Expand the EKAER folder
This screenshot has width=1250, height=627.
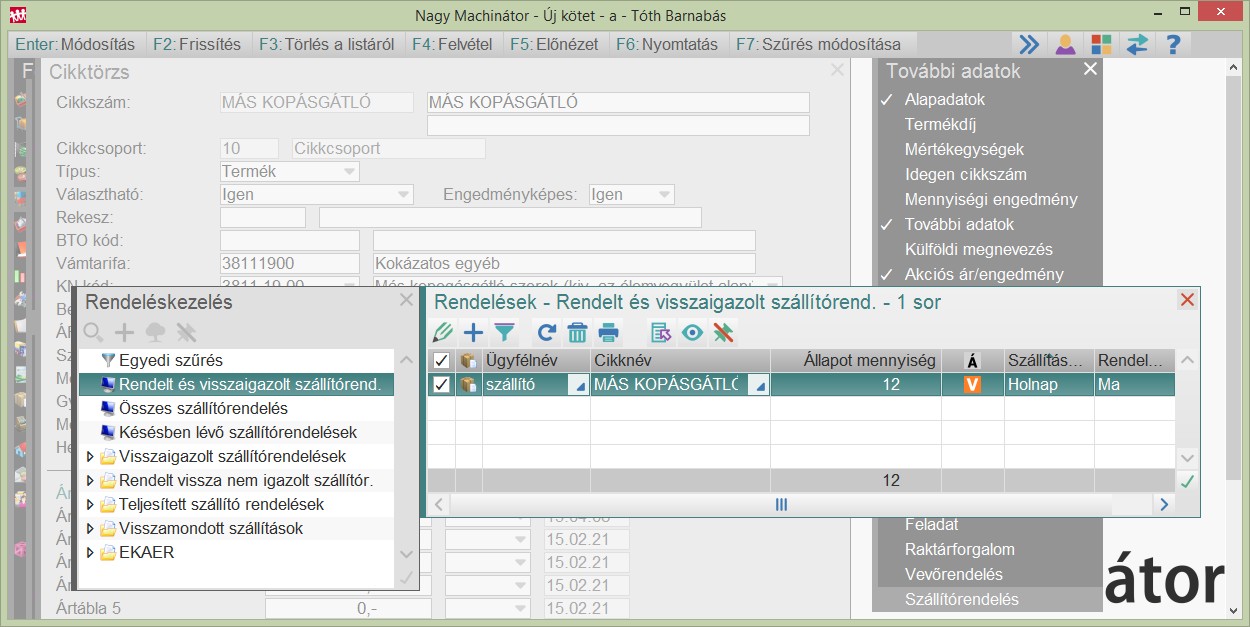(x=91, y=553)
